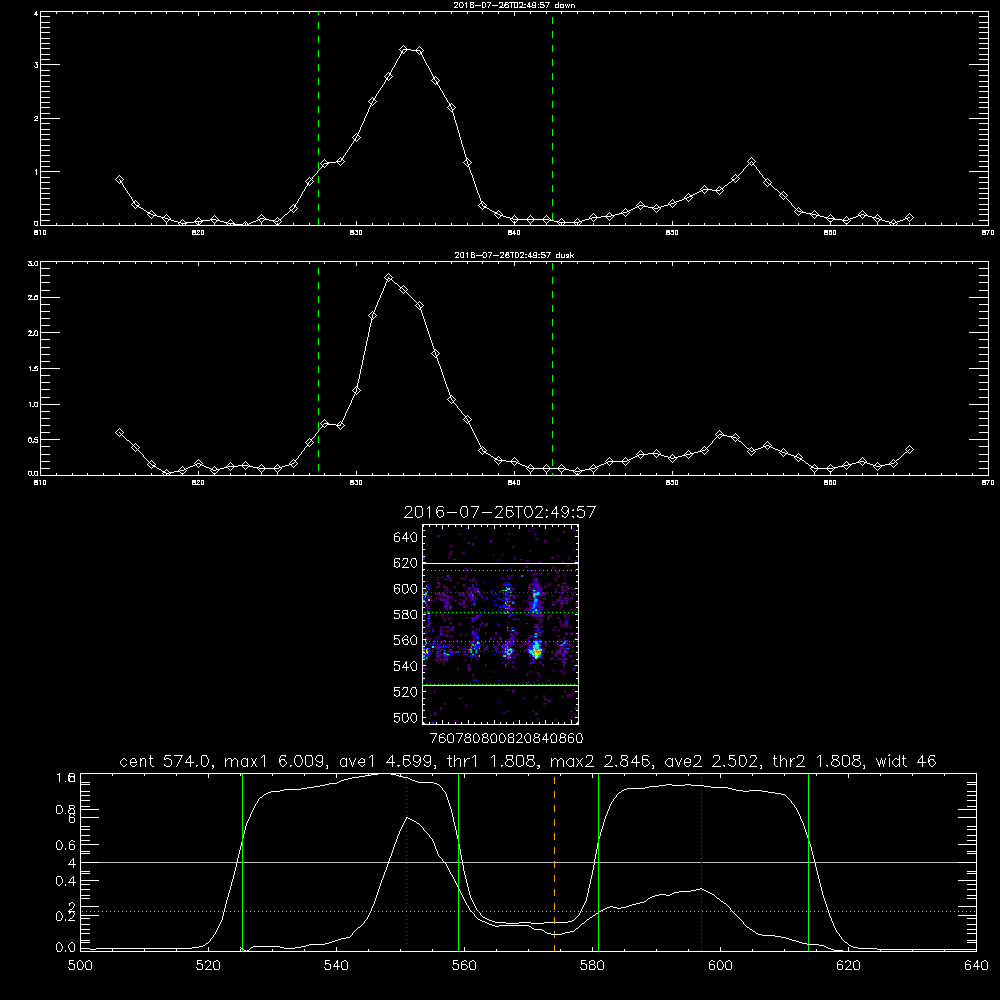Click the solid green line at 525

click(x=242, y=861)
